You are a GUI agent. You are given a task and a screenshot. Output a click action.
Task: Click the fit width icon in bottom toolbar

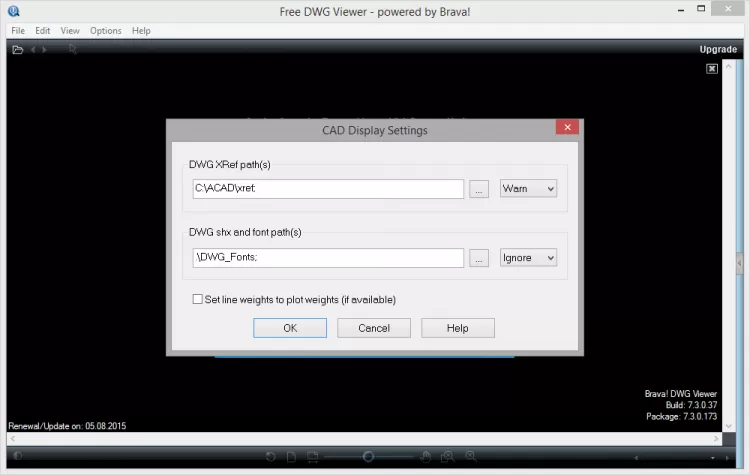pyautogui.click(x=312, y=457)
